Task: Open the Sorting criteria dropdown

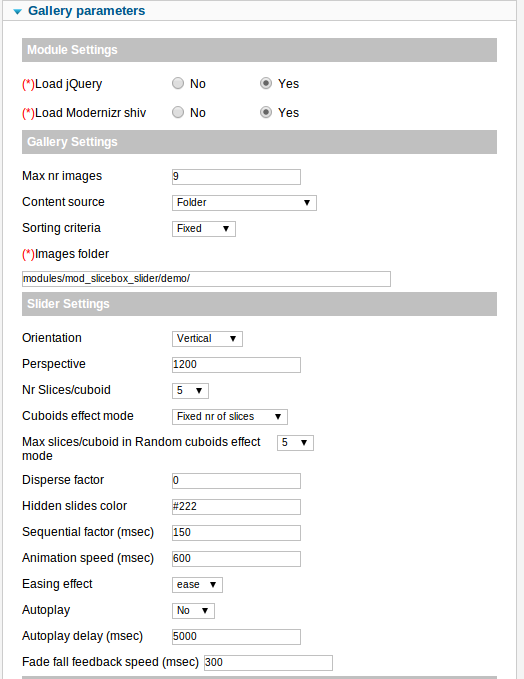Action: [204, 229]
